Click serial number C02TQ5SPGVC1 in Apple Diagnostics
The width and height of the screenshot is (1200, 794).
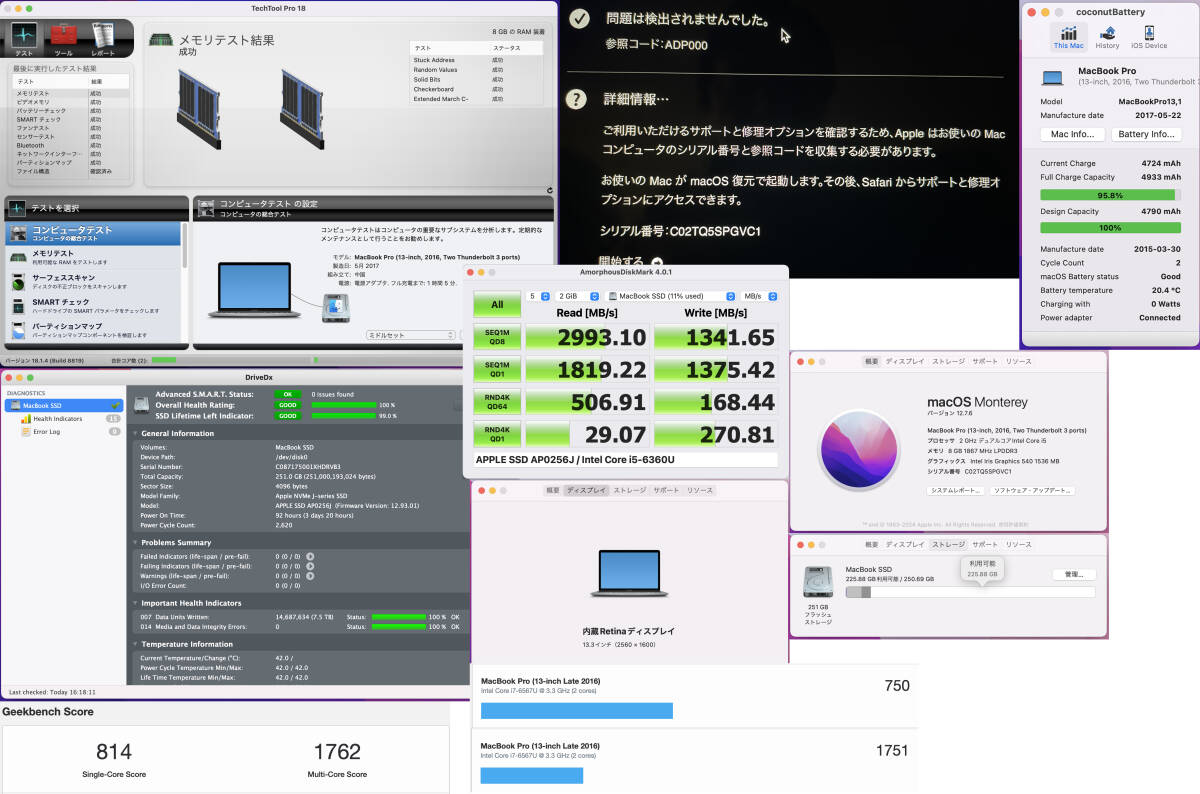click(715, 231)
